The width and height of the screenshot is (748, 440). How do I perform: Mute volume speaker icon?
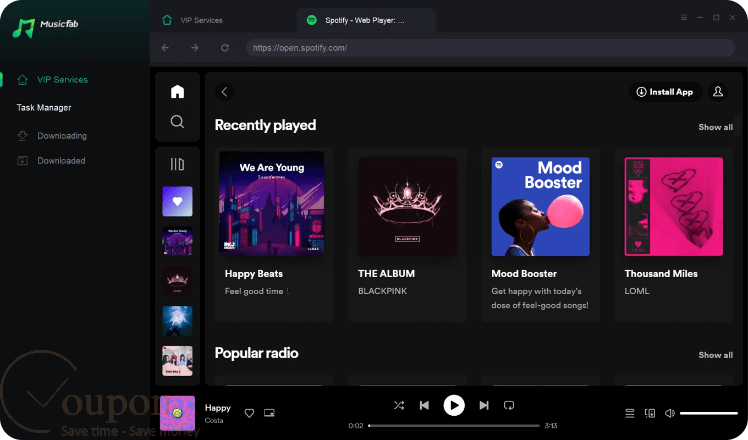pos(670,413)
